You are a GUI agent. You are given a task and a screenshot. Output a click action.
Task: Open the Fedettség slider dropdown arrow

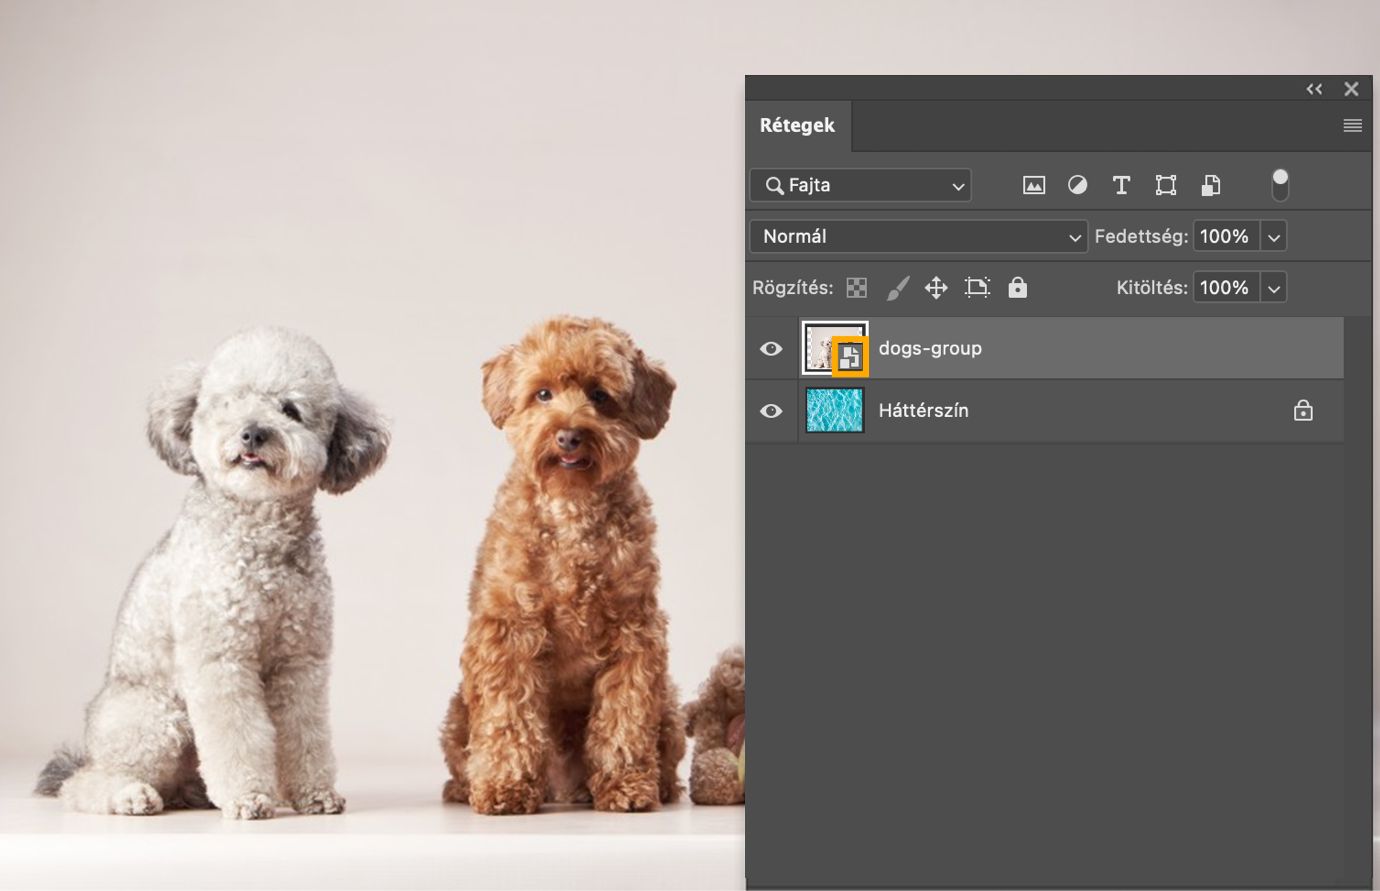coord(1274,237)
